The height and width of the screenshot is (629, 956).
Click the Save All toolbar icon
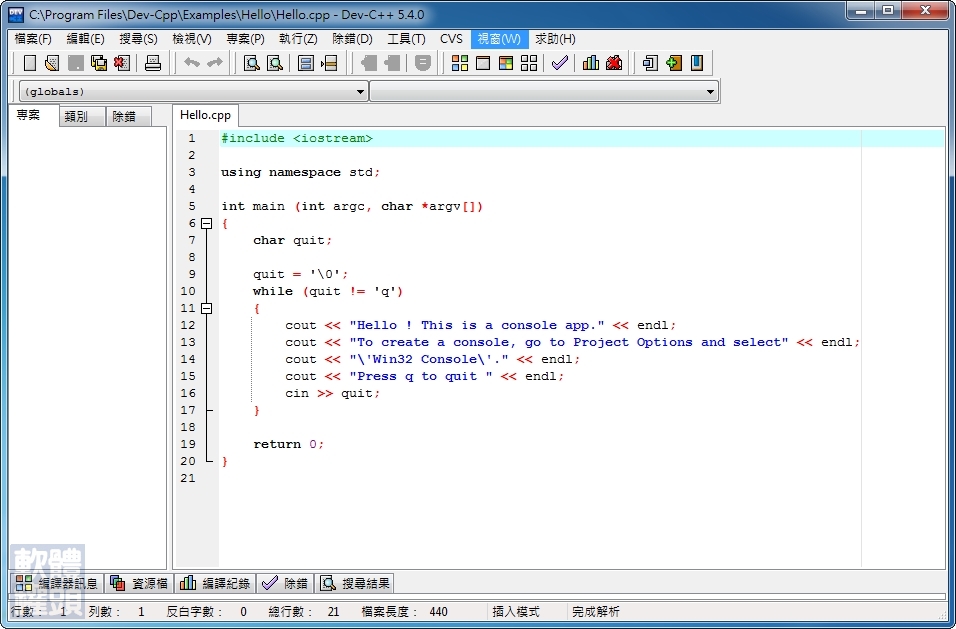99,63
